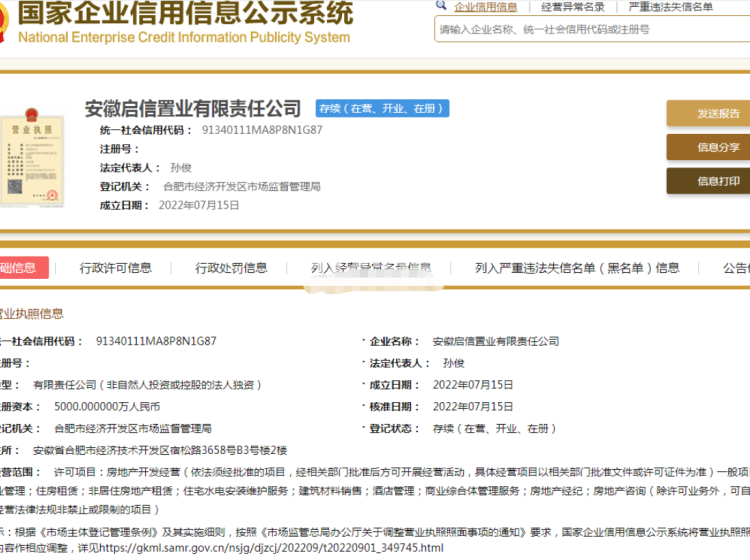Image resolution: width=750 pixels, height=560 pixels.
Task: Click the 国家企业信用信息公示系统 site title
Action: tap(186, 14)
